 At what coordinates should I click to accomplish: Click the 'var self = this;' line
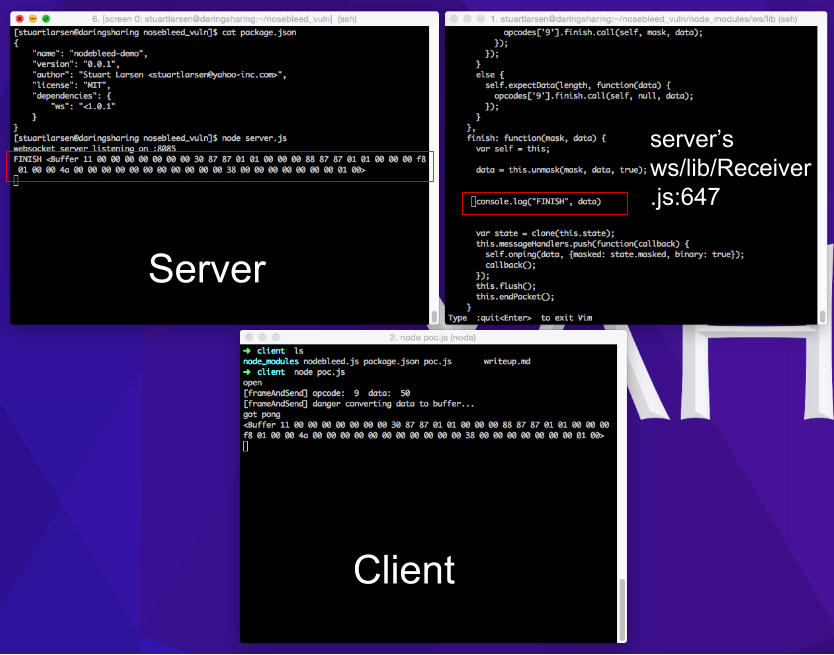point(513,148)
